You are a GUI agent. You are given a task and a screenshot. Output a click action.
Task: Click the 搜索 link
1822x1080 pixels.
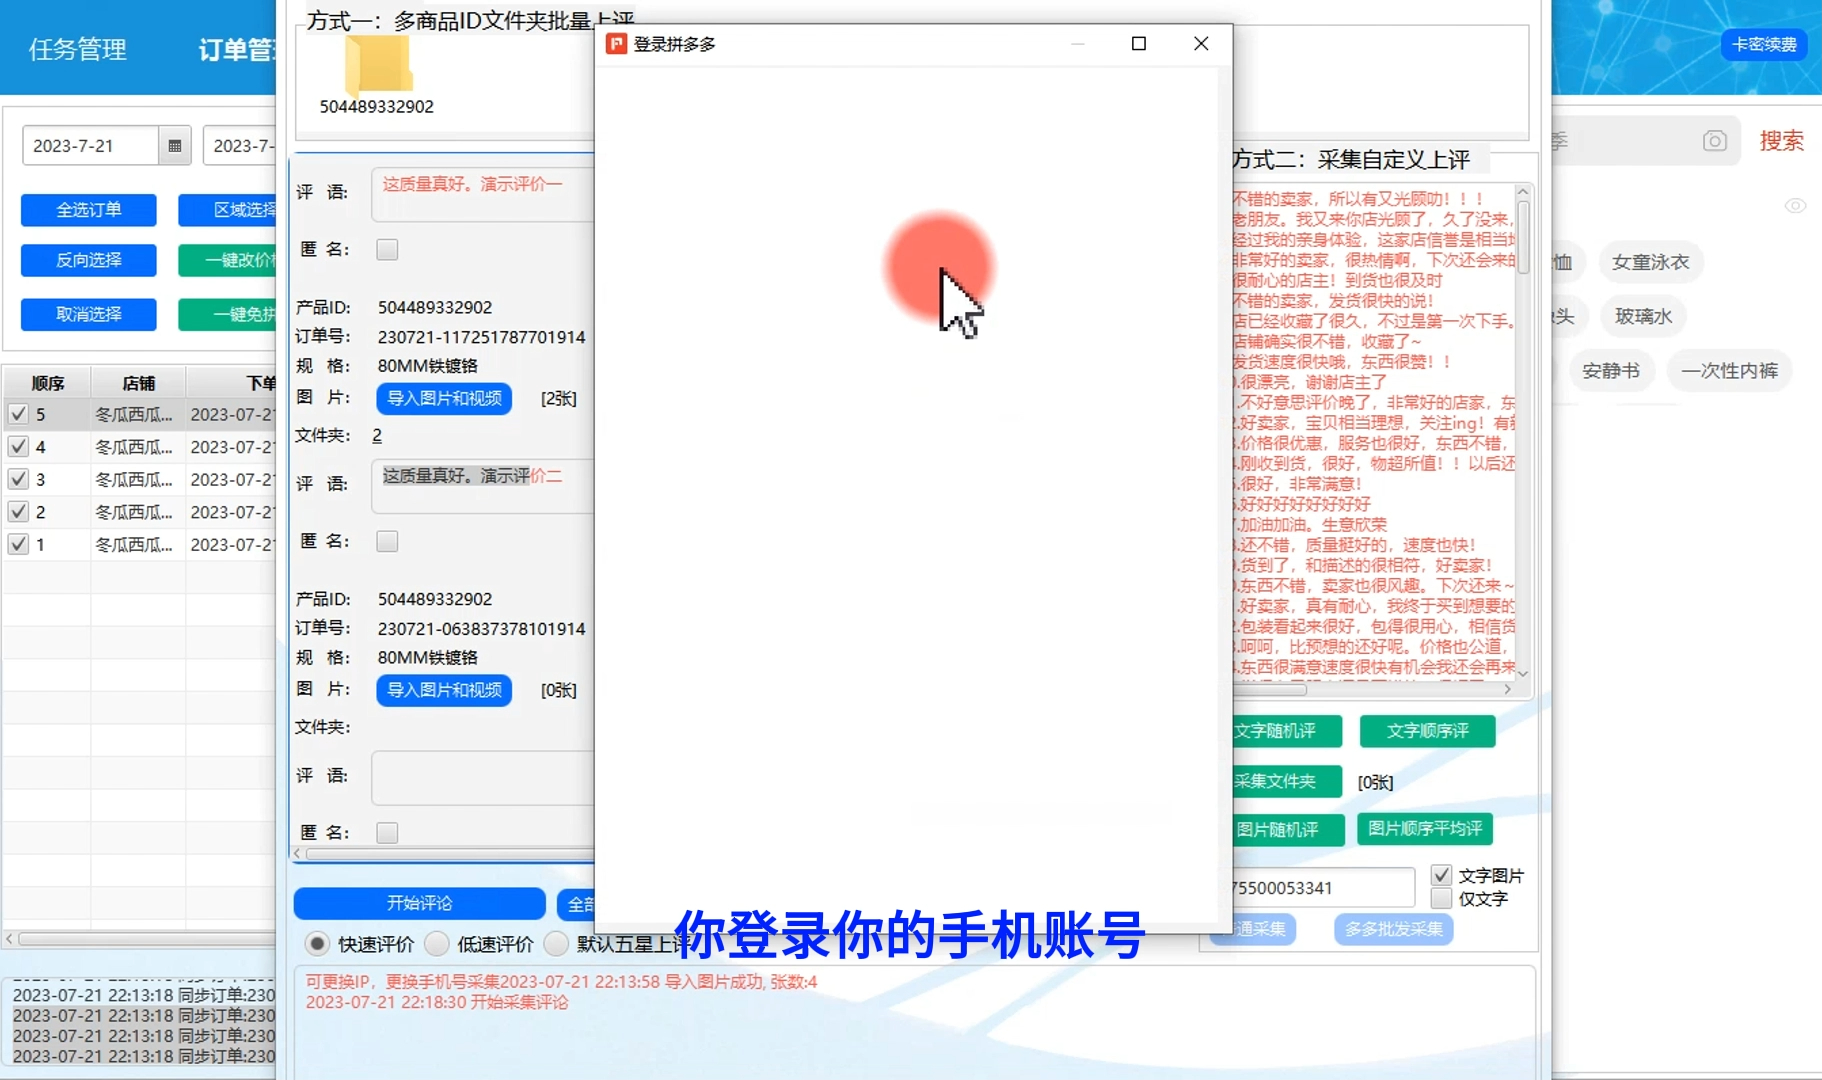click(1782, 141)
